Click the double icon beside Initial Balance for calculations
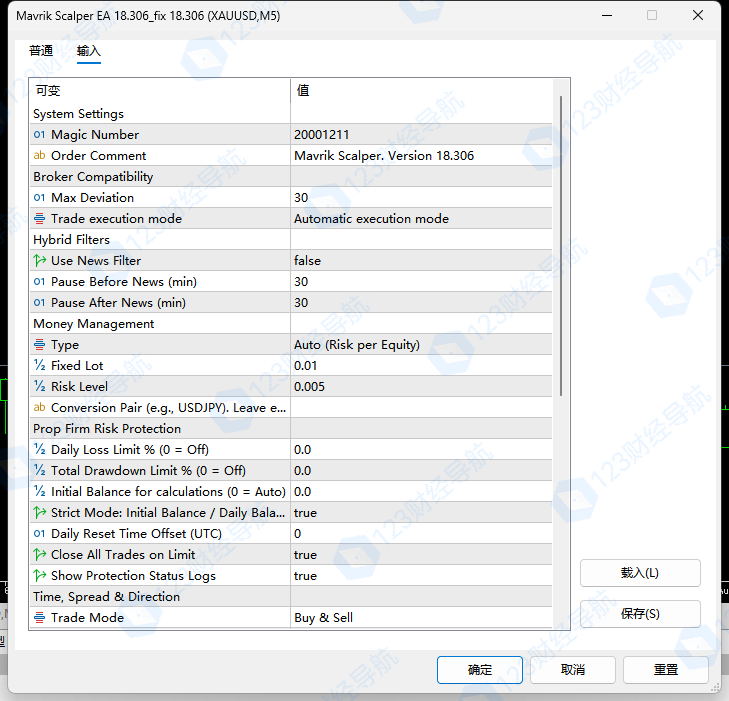The height and width of the screenshot is (701, 729). (40, 492)
